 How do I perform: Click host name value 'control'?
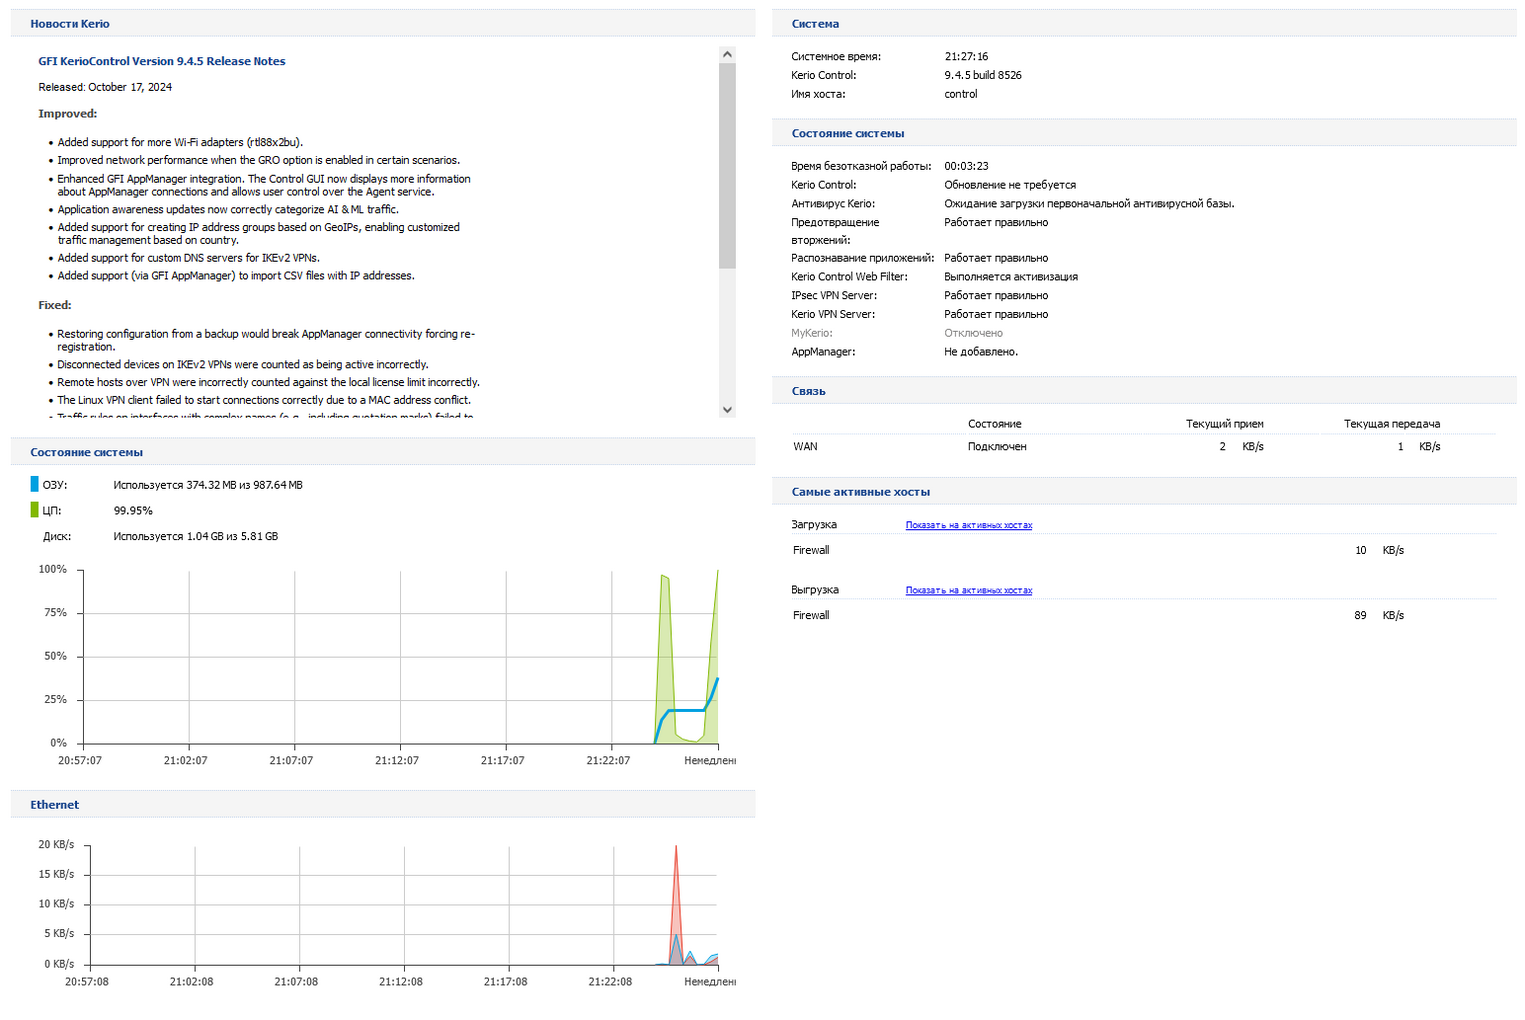961,94
